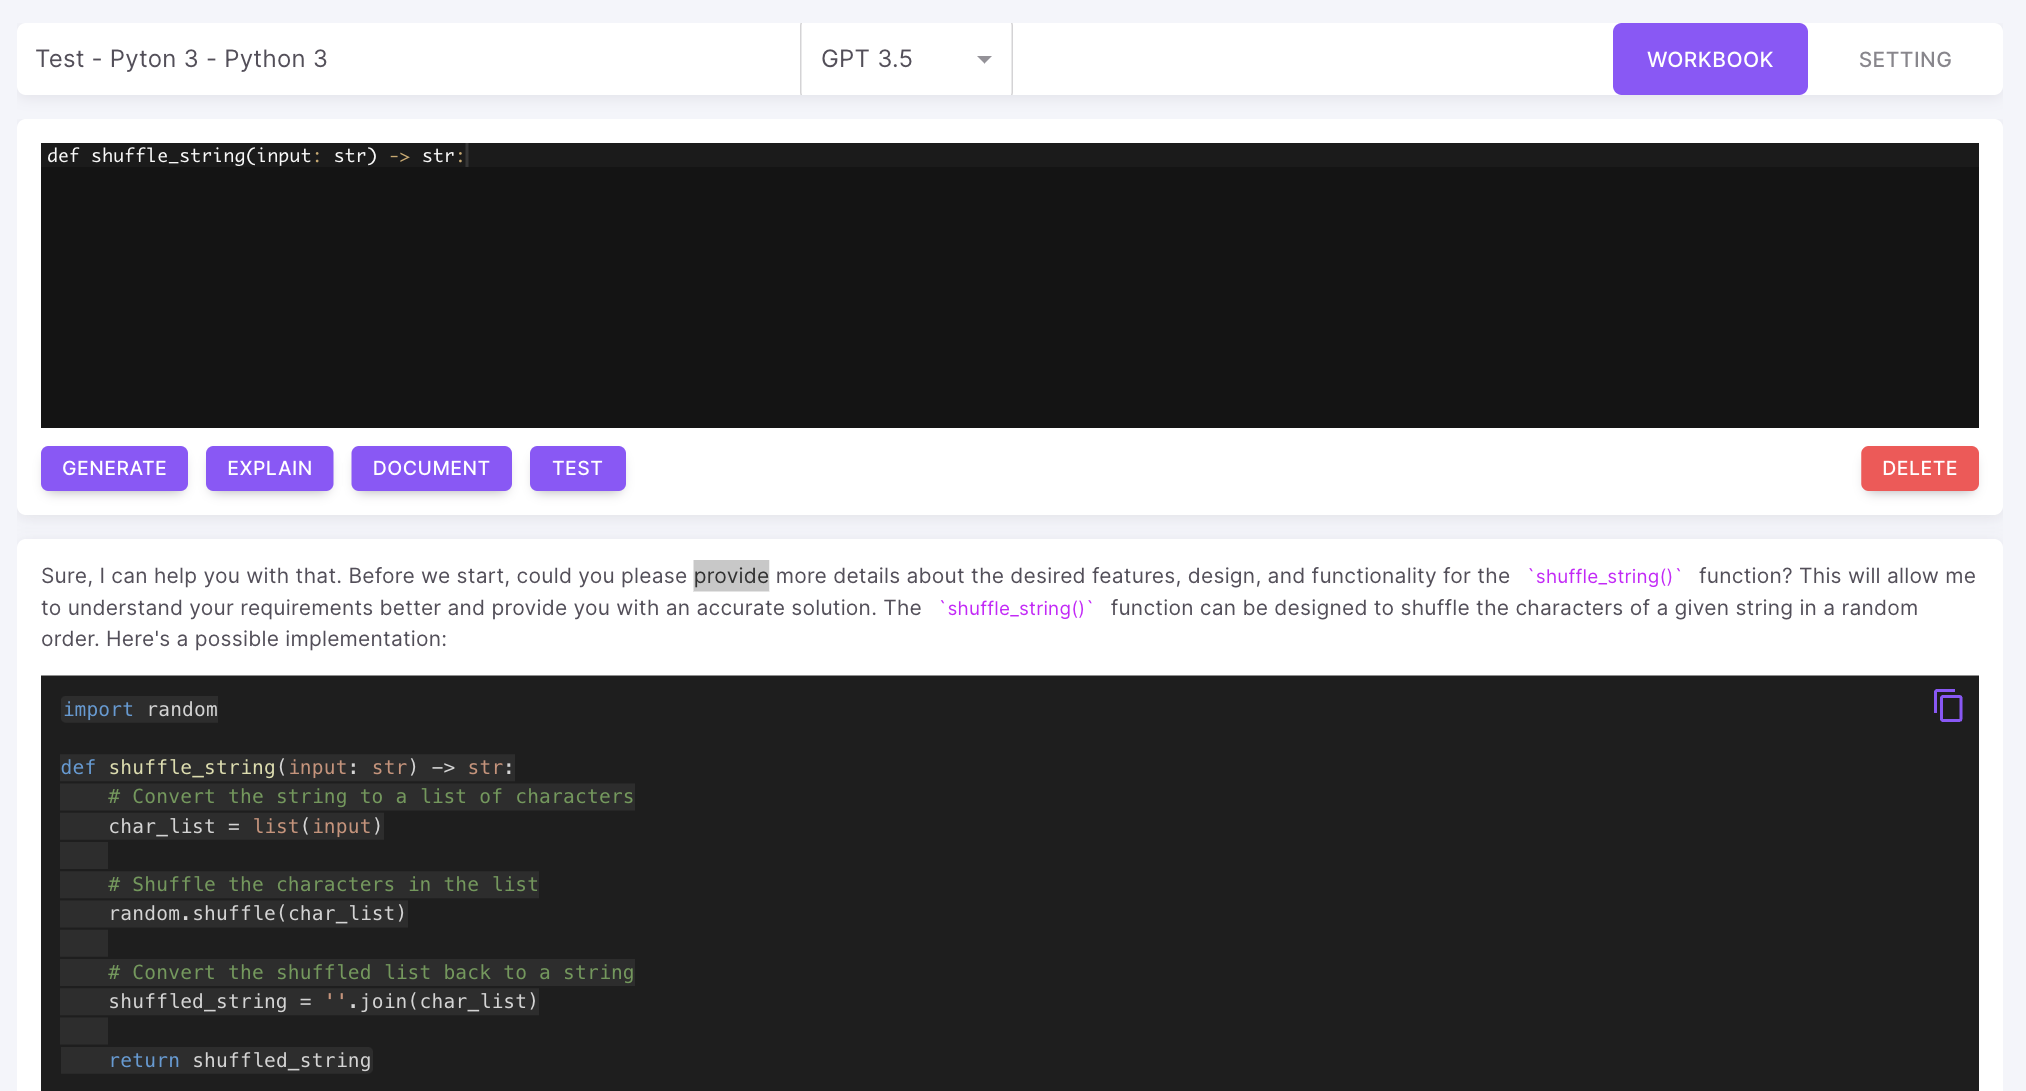Delete the cell with the DELETE button
This screenshot has height=1091, width=2026.
[1919, 468]
